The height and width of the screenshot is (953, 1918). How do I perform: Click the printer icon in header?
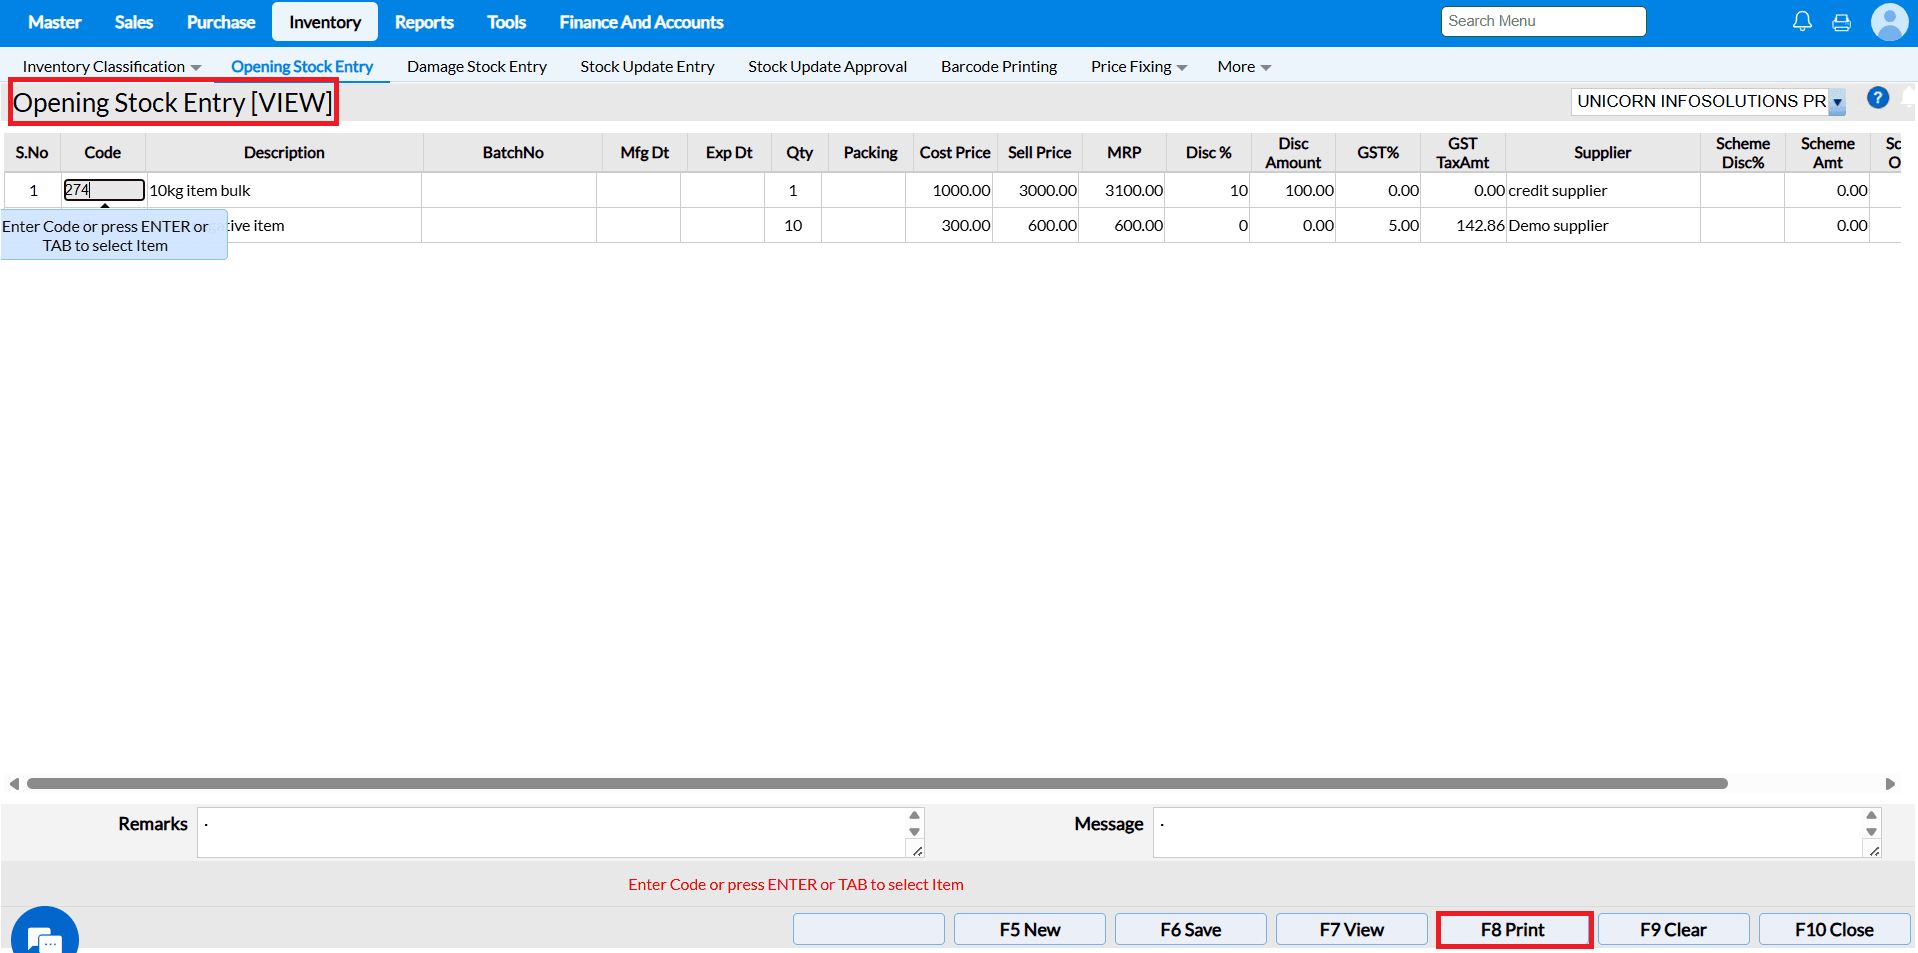[x=1841, y=22]
